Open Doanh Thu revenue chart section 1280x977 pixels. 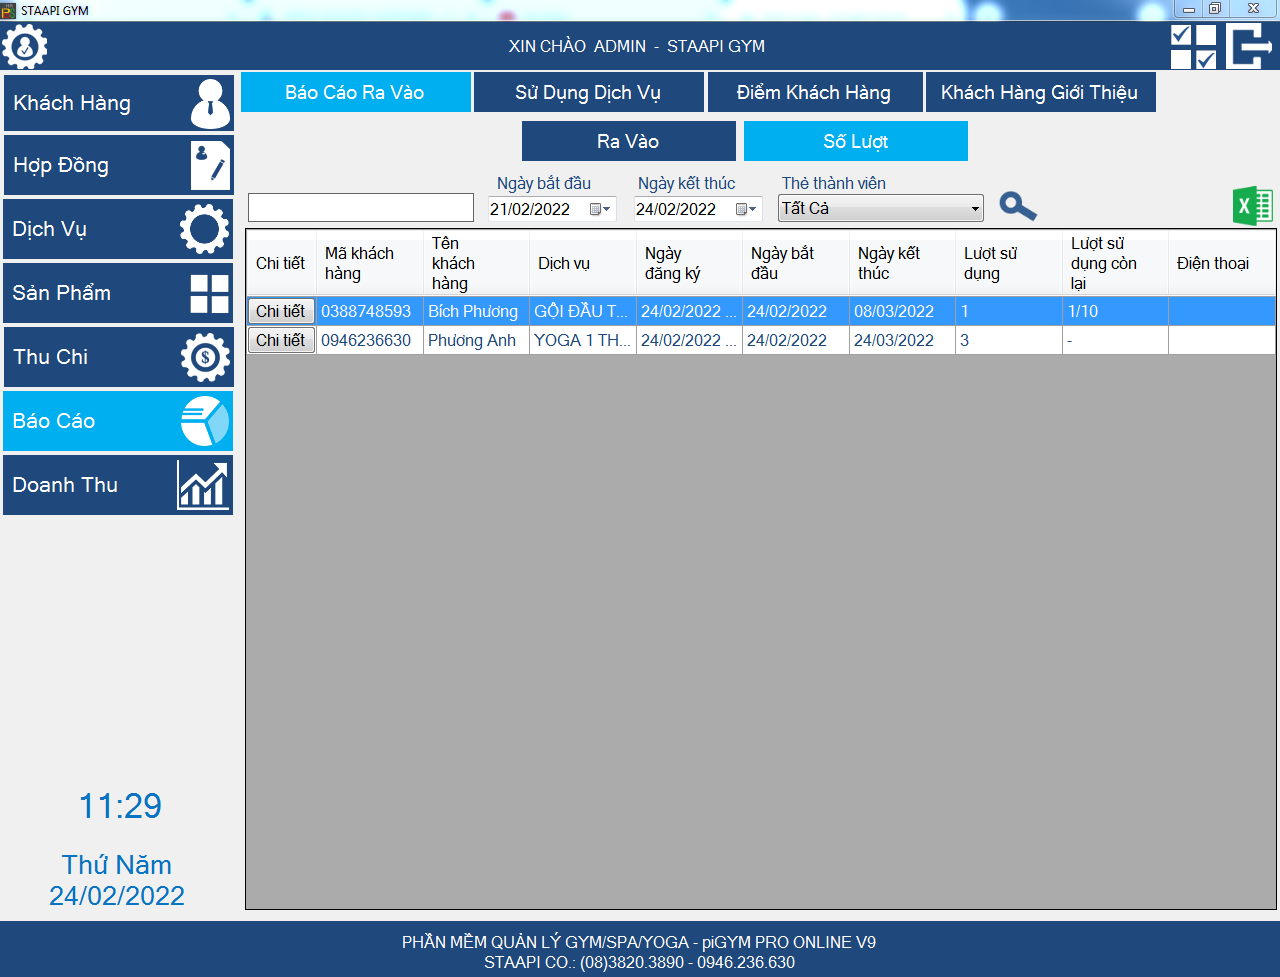tap(118, 485)
